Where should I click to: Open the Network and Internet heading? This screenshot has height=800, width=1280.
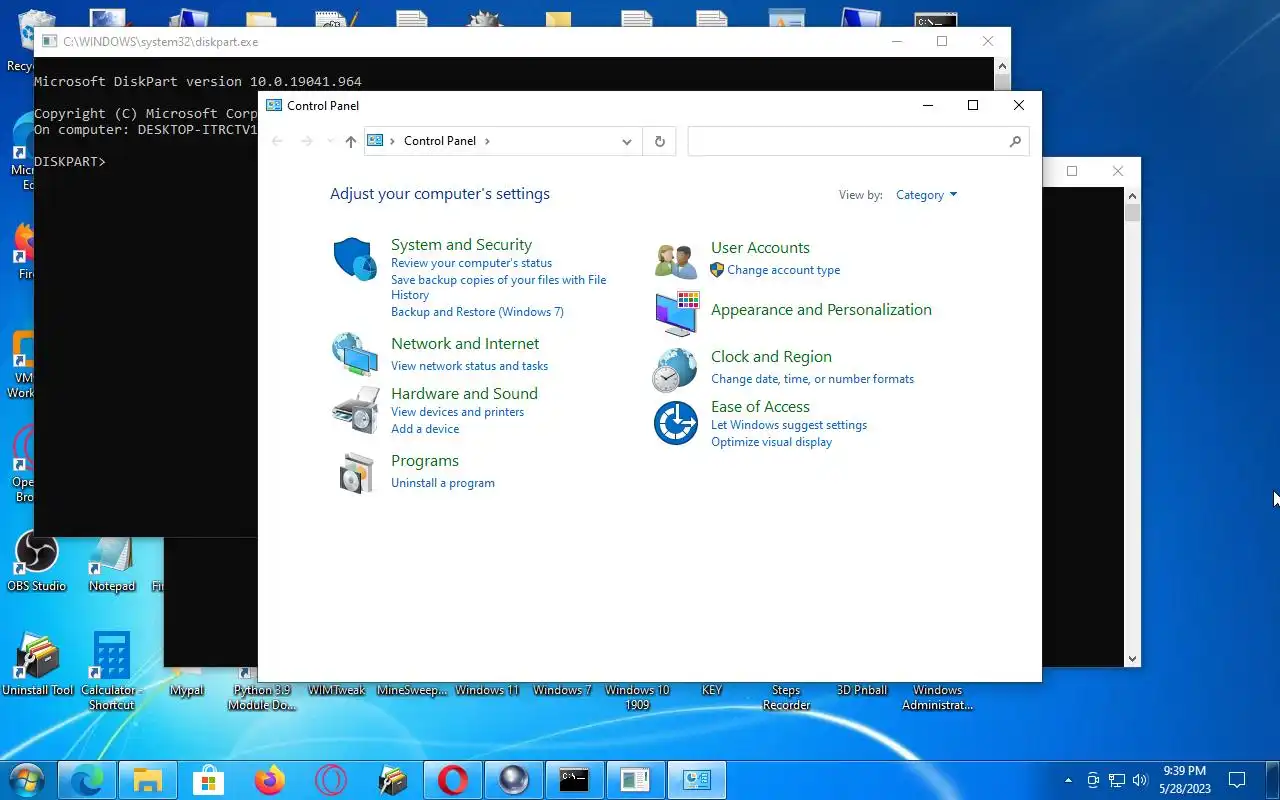(x=465, y=344)
